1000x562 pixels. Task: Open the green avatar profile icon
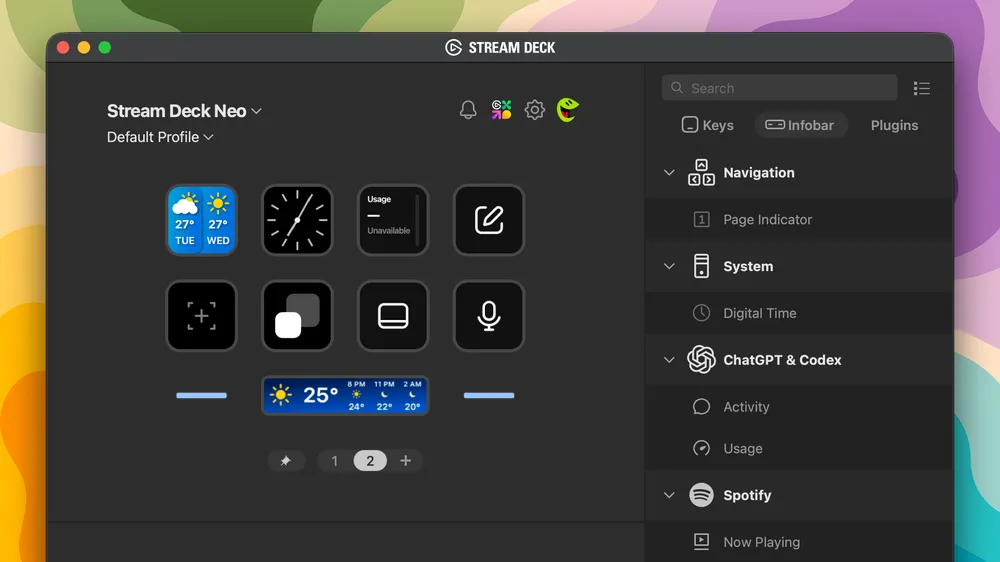point(568,110)
